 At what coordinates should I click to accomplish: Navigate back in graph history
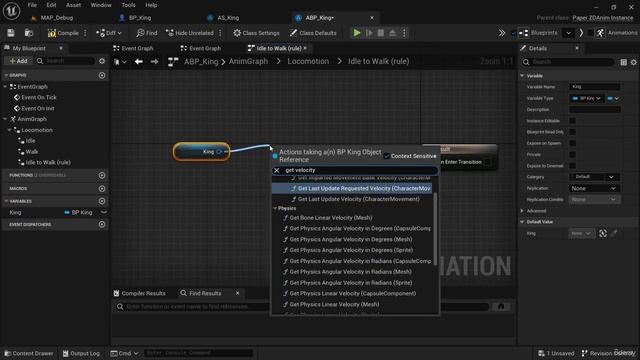click(x=139, y=62)
